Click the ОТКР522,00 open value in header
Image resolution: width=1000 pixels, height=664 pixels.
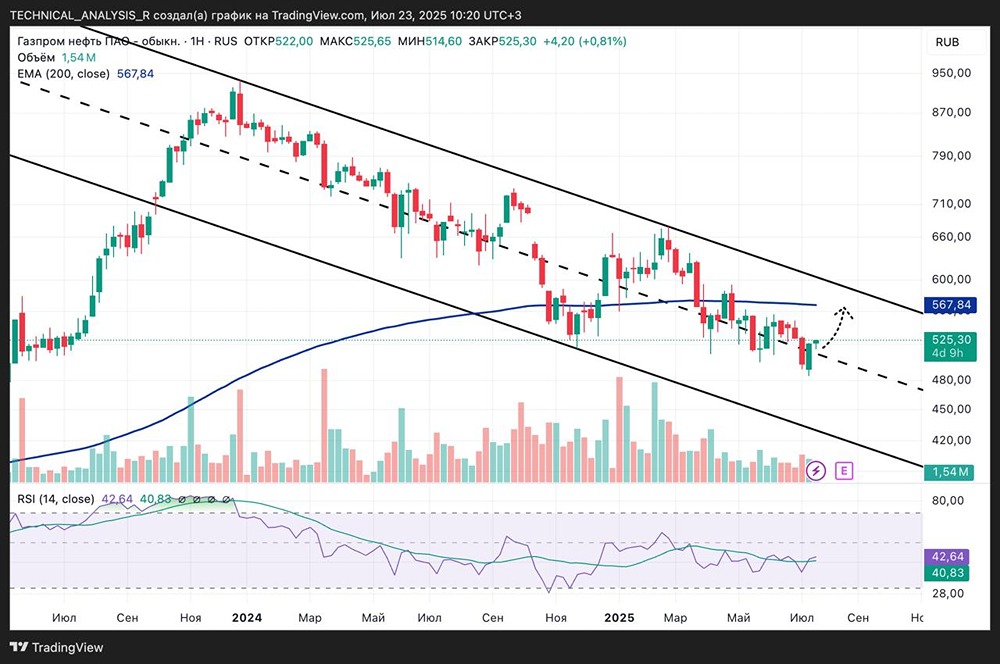coord(279,41)
